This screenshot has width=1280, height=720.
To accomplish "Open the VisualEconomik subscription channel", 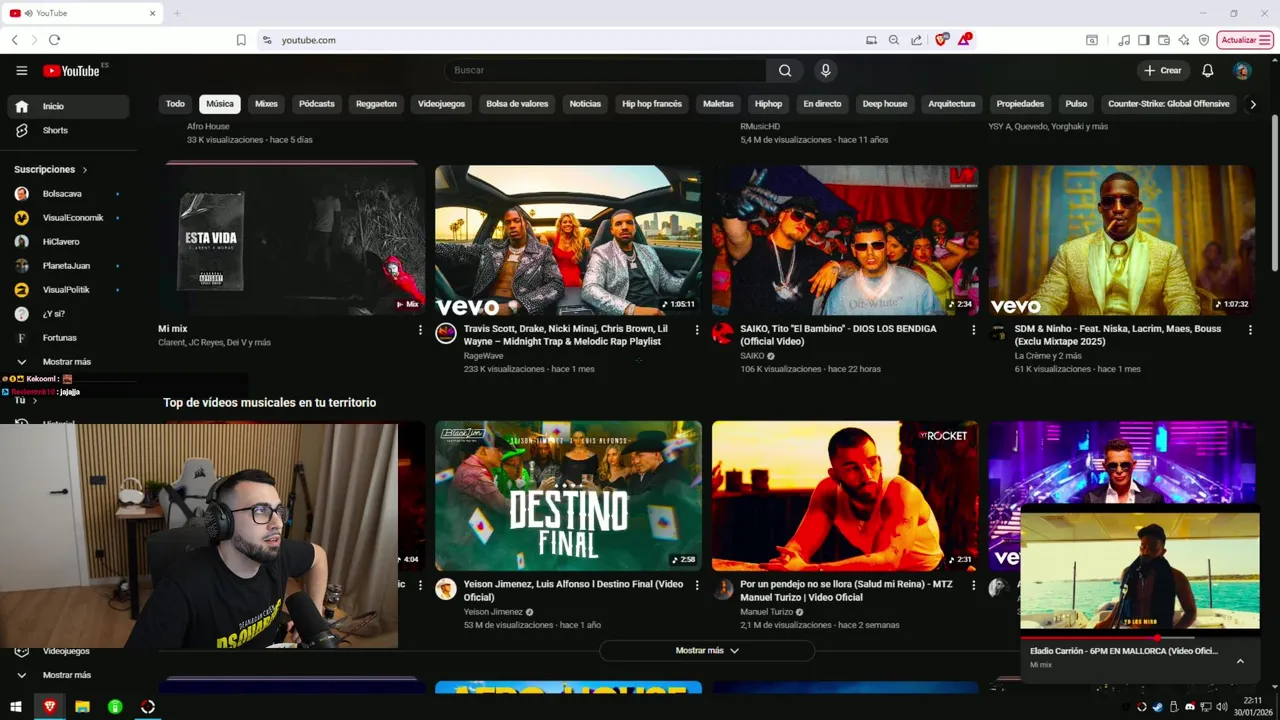I will 68,217.
